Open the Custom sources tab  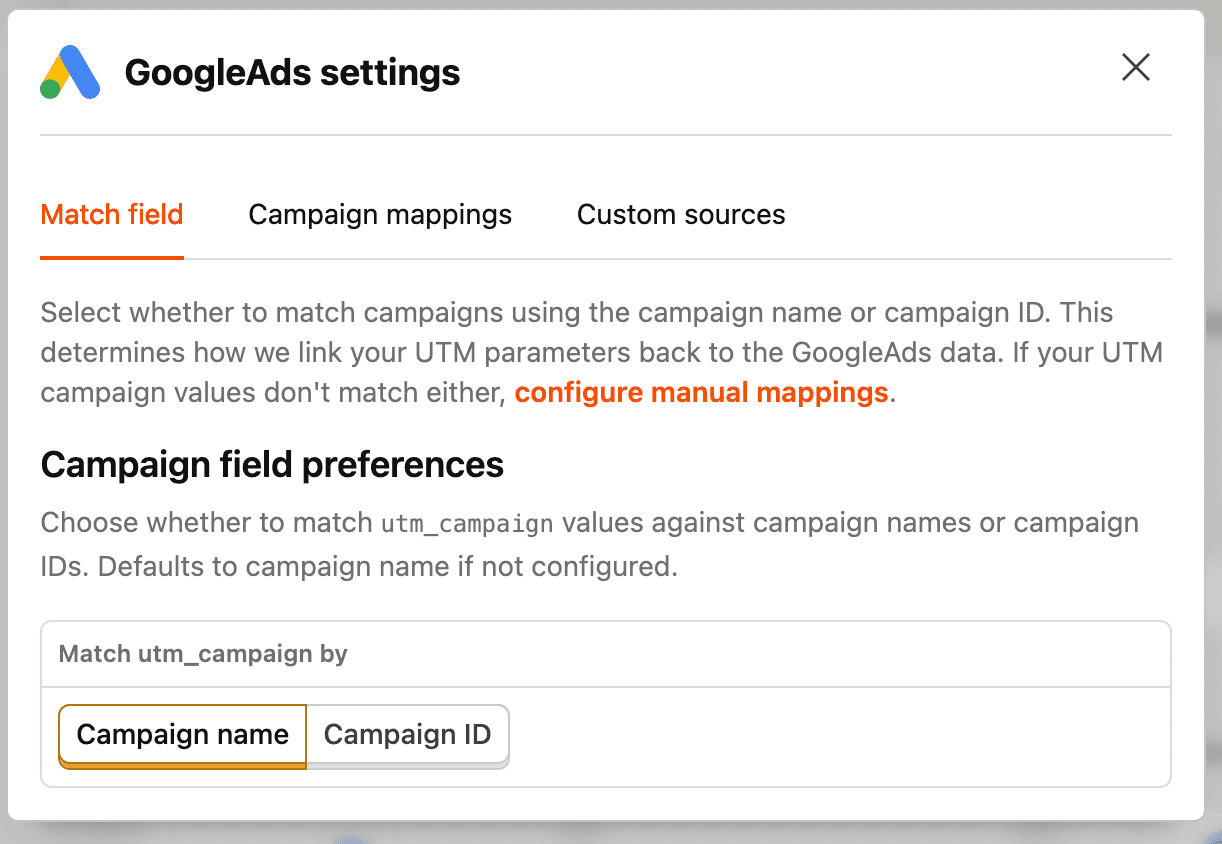(x=680, y=214)
